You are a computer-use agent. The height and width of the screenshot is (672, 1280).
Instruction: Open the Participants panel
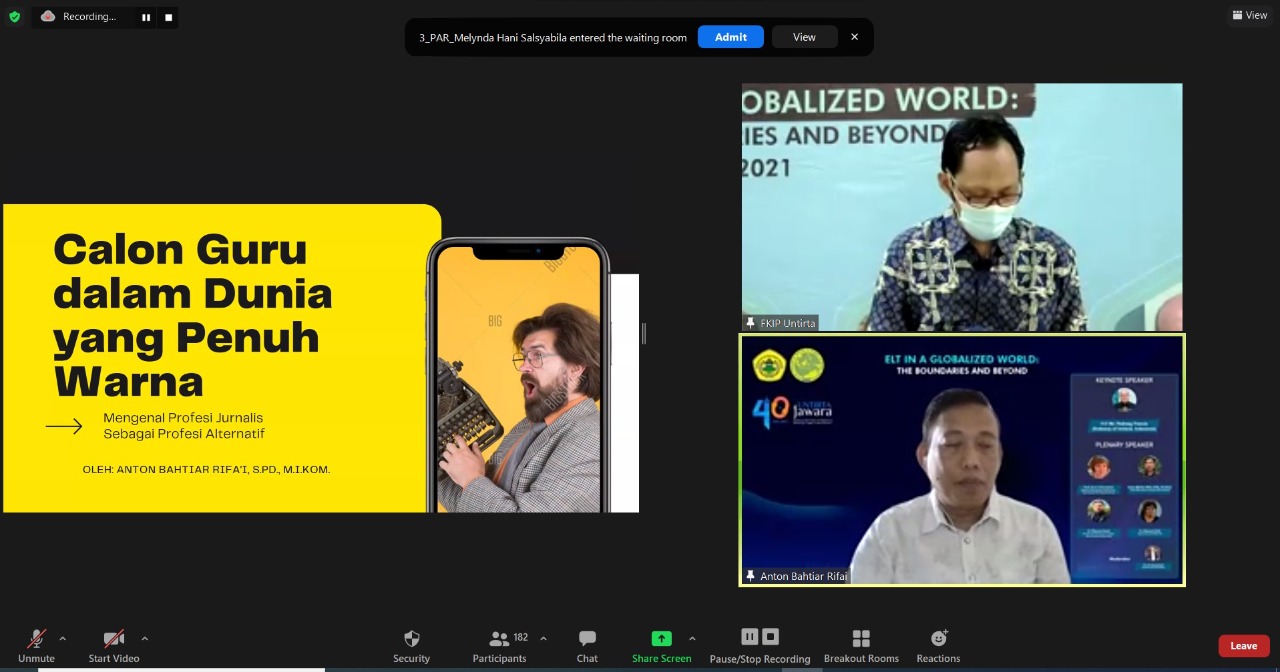[500, 646]
